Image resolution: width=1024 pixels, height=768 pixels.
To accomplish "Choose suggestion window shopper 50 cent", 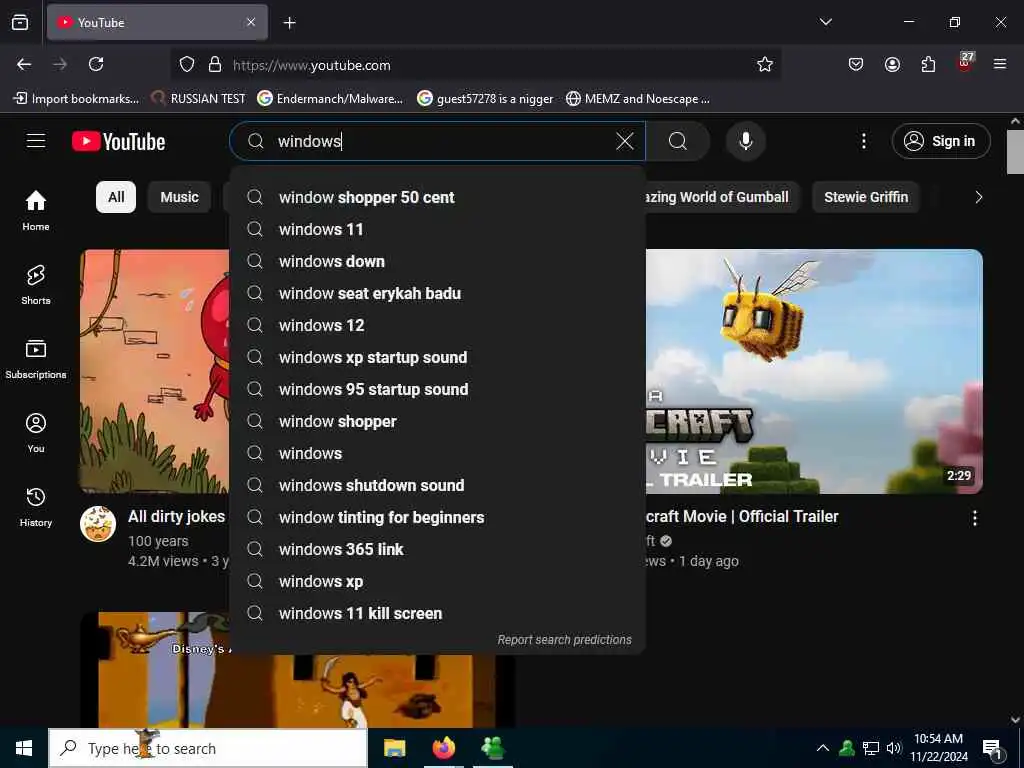I will [438, 197].
